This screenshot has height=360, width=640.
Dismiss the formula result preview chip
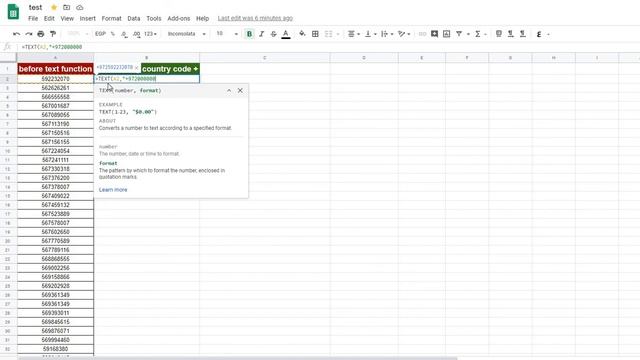coord(136,67)
